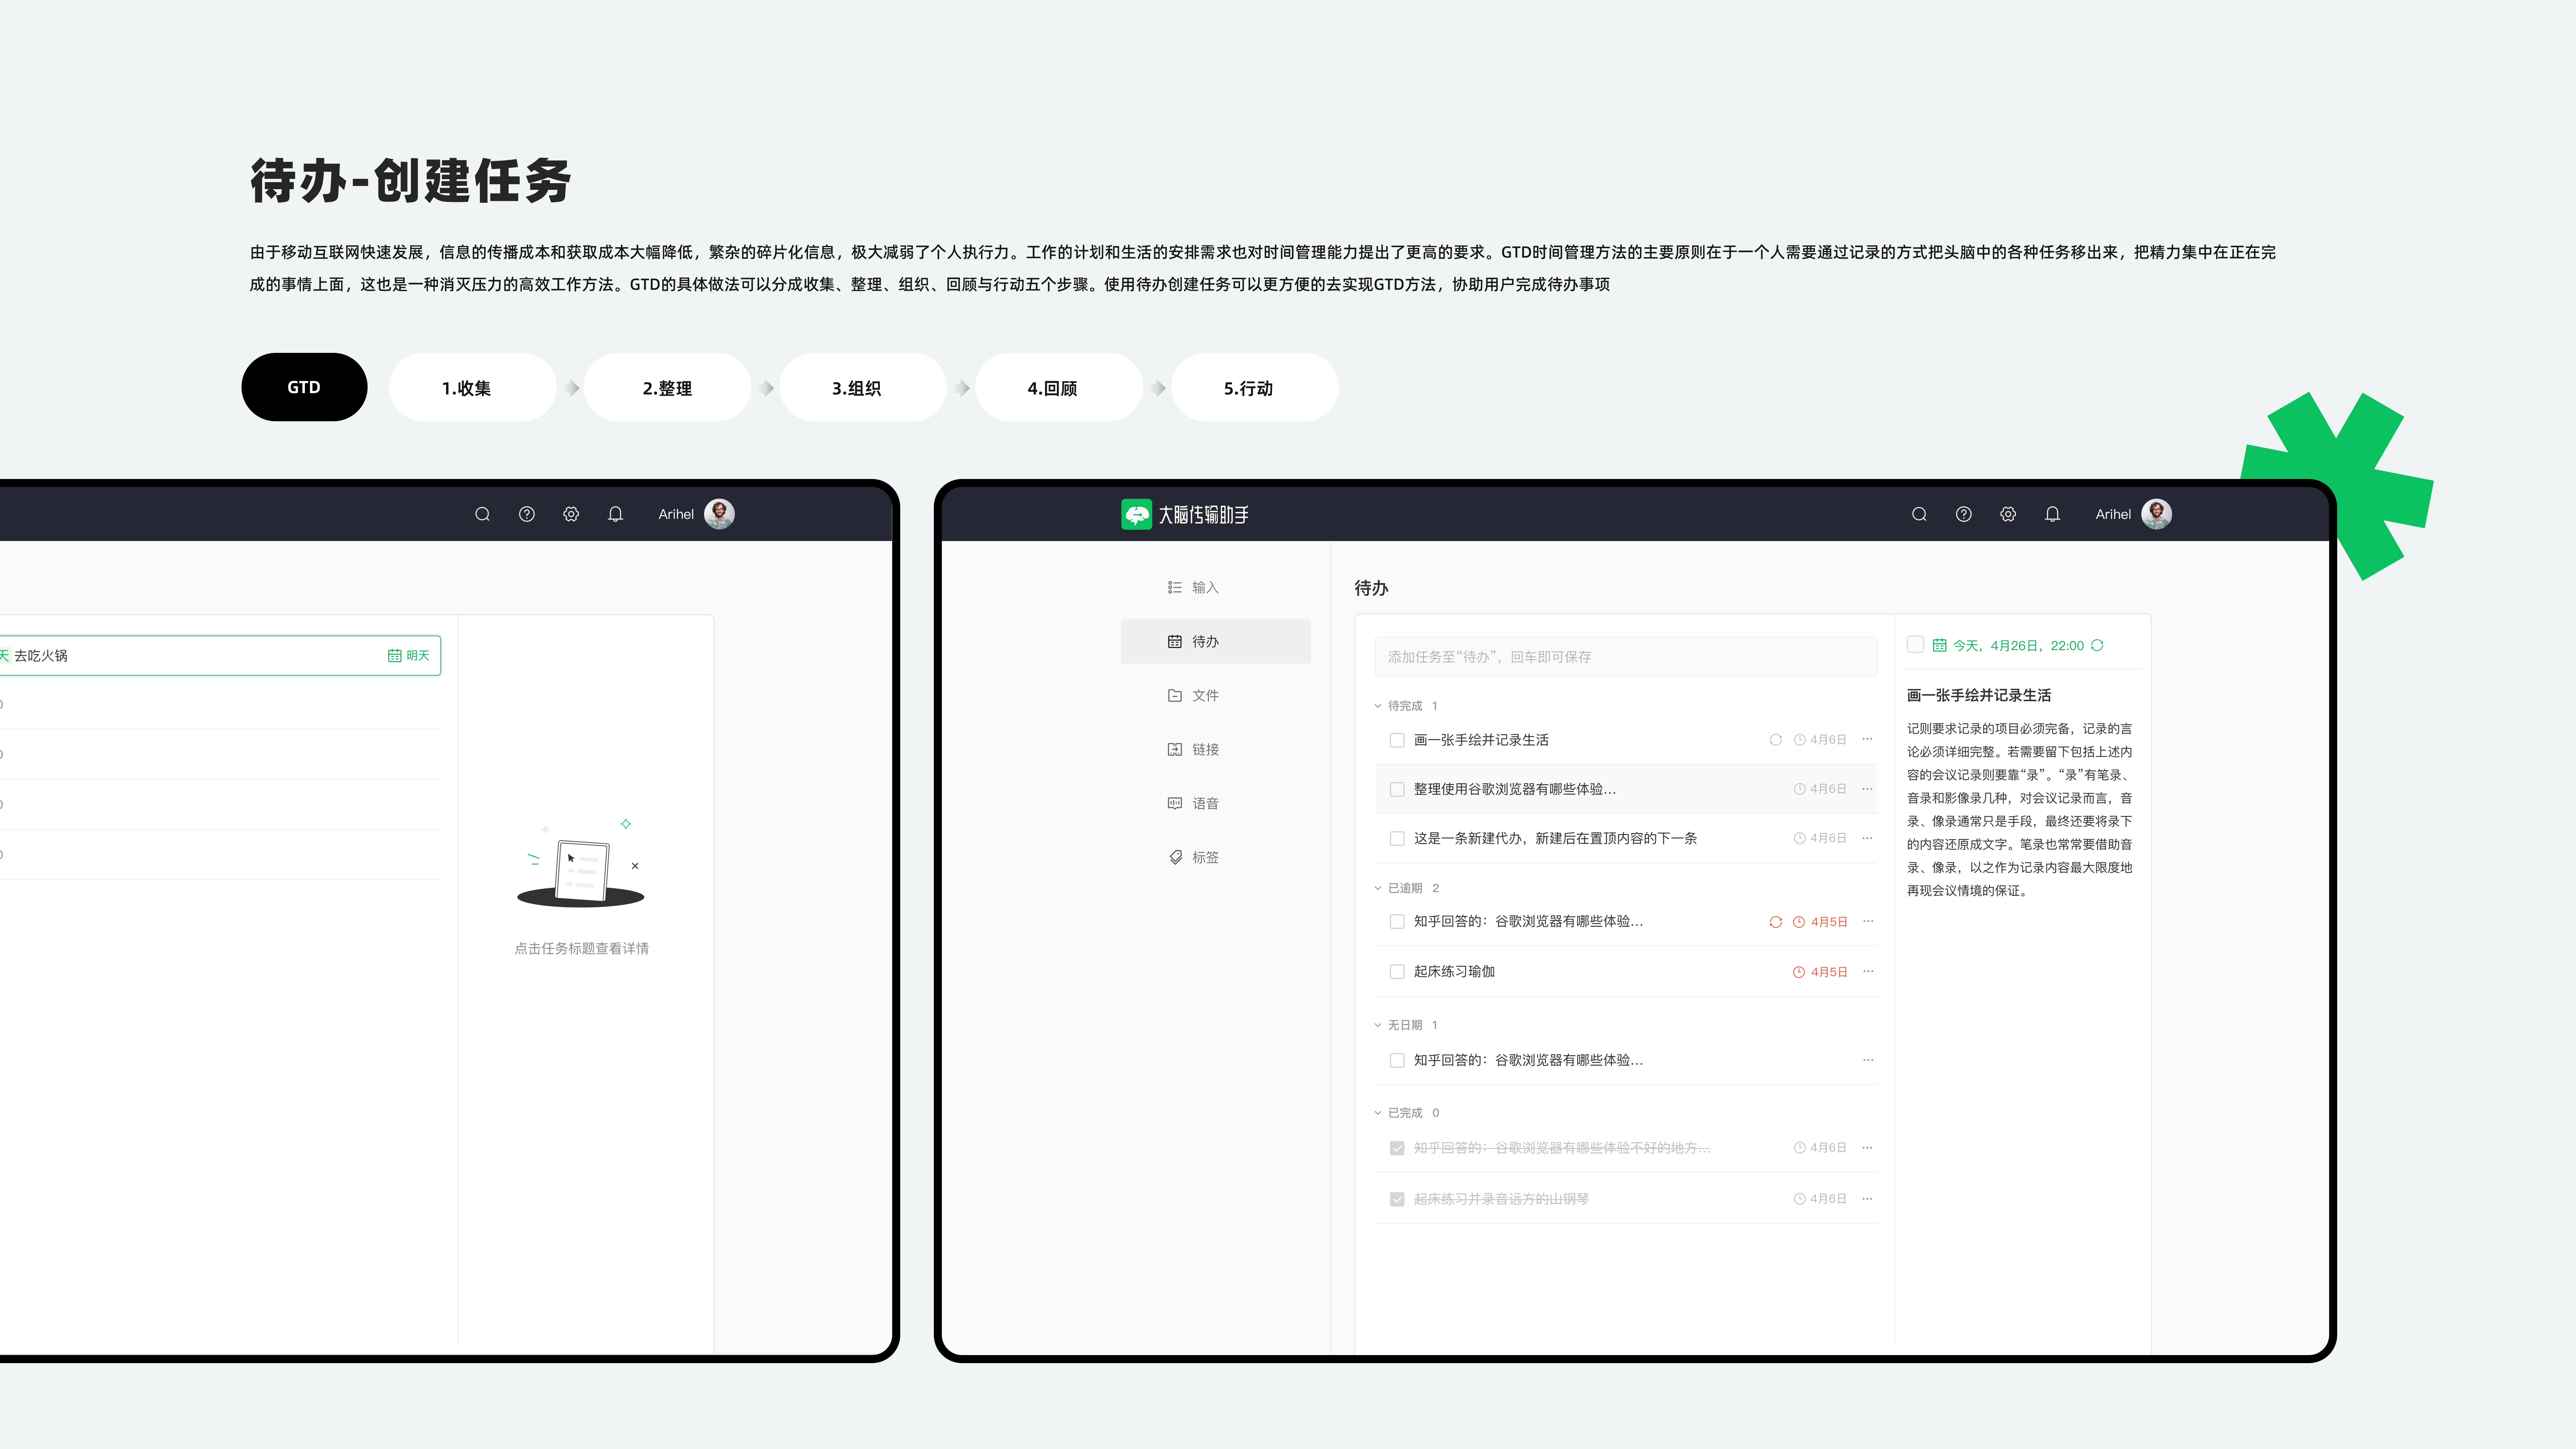
Task: Open settings gear in right window header
Action: click(2008, 514)
